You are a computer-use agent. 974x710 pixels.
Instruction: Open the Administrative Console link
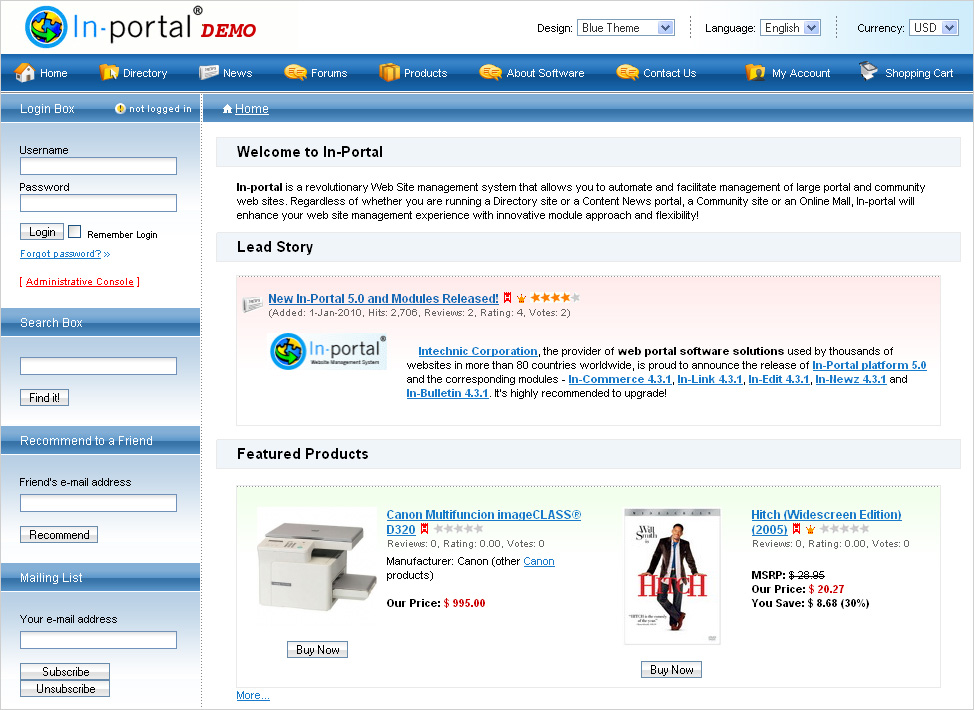(x=80, y=281)
